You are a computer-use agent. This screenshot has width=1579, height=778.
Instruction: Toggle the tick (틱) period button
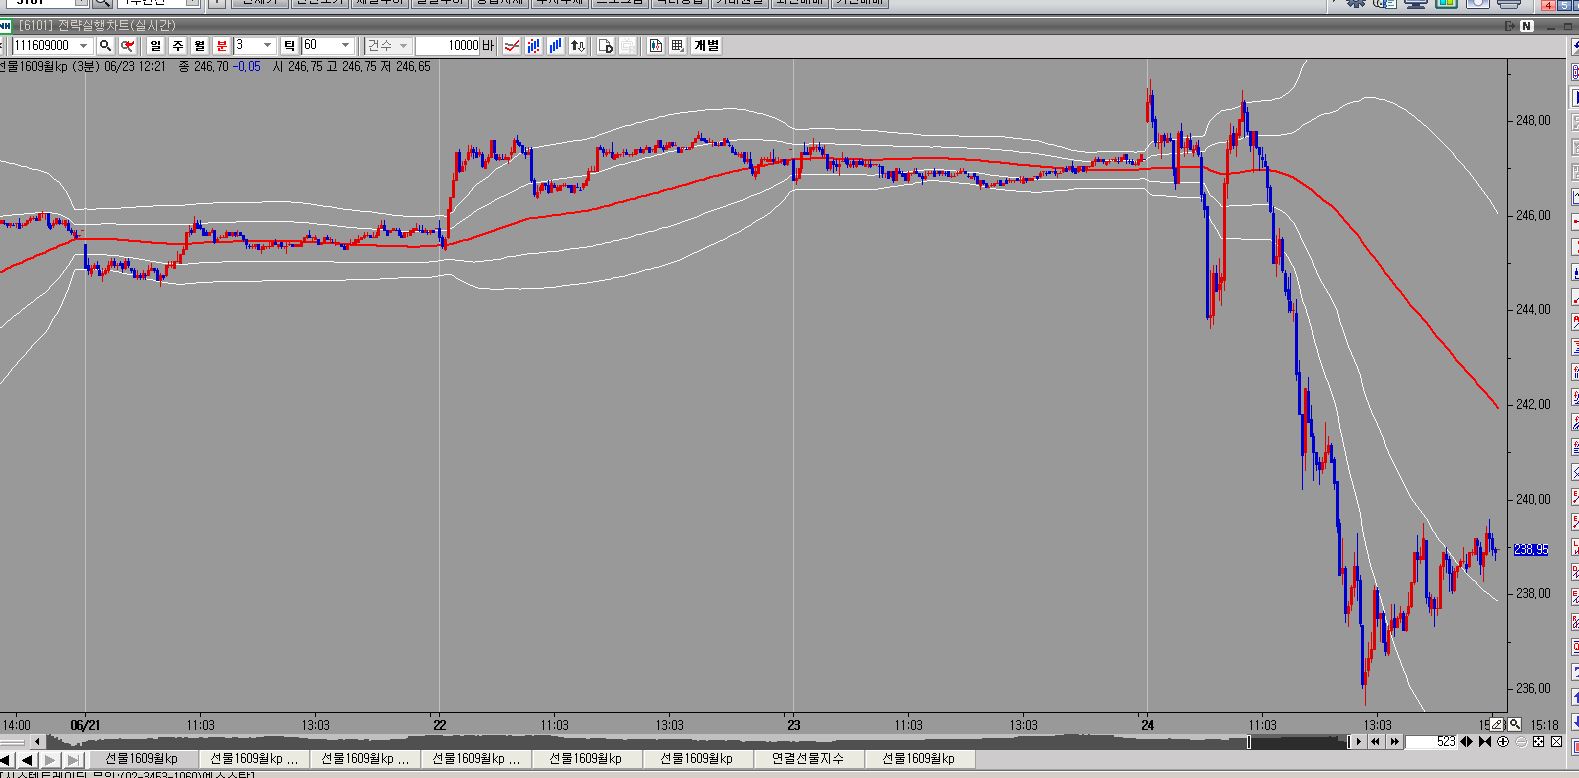click(288, 46)
